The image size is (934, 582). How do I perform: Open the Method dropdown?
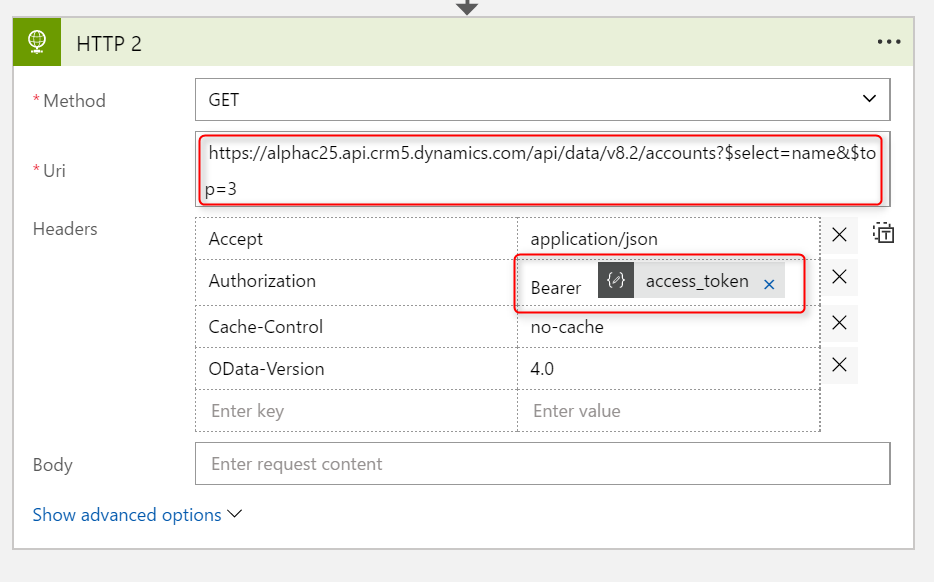click(867, 99)
